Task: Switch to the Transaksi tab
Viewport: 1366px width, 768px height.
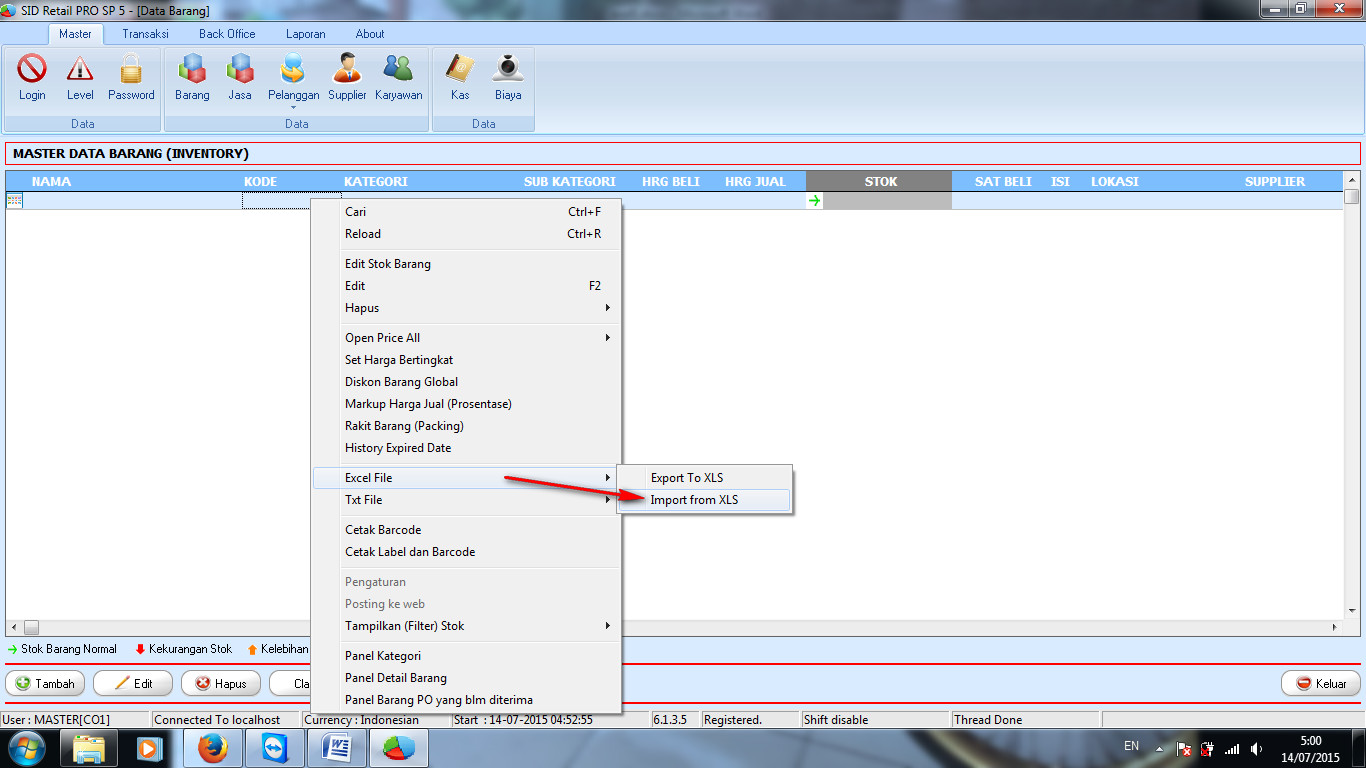Action: point(145,34)
